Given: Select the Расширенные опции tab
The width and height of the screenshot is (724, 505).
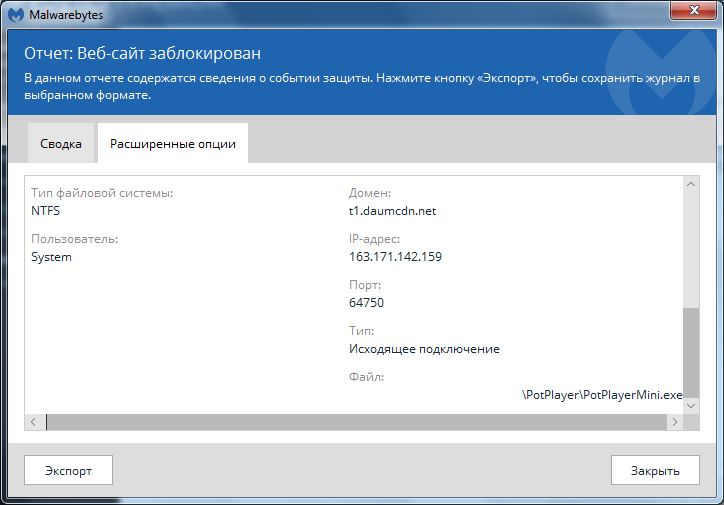Looking at the screenshot, I should (x=173, y=144).
